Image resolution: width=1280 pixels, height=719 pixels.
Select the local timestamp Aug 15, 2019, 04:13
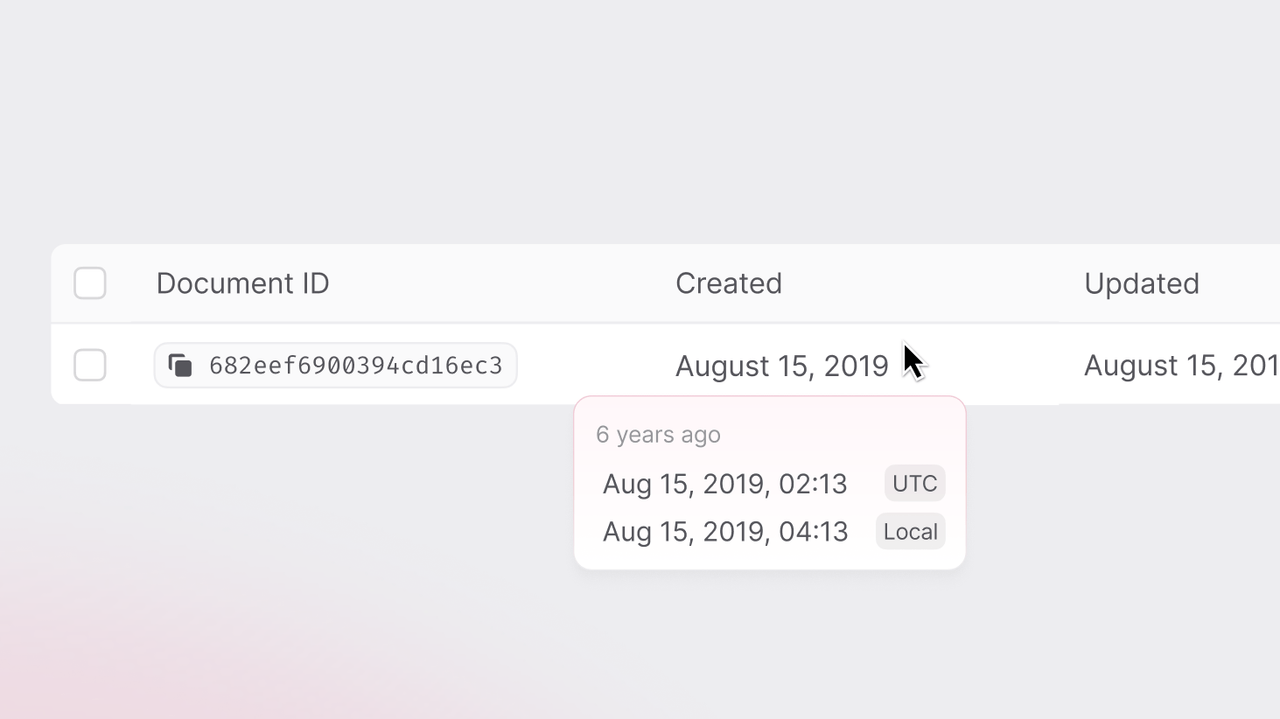pyautogui.click(x=725, y=531)
